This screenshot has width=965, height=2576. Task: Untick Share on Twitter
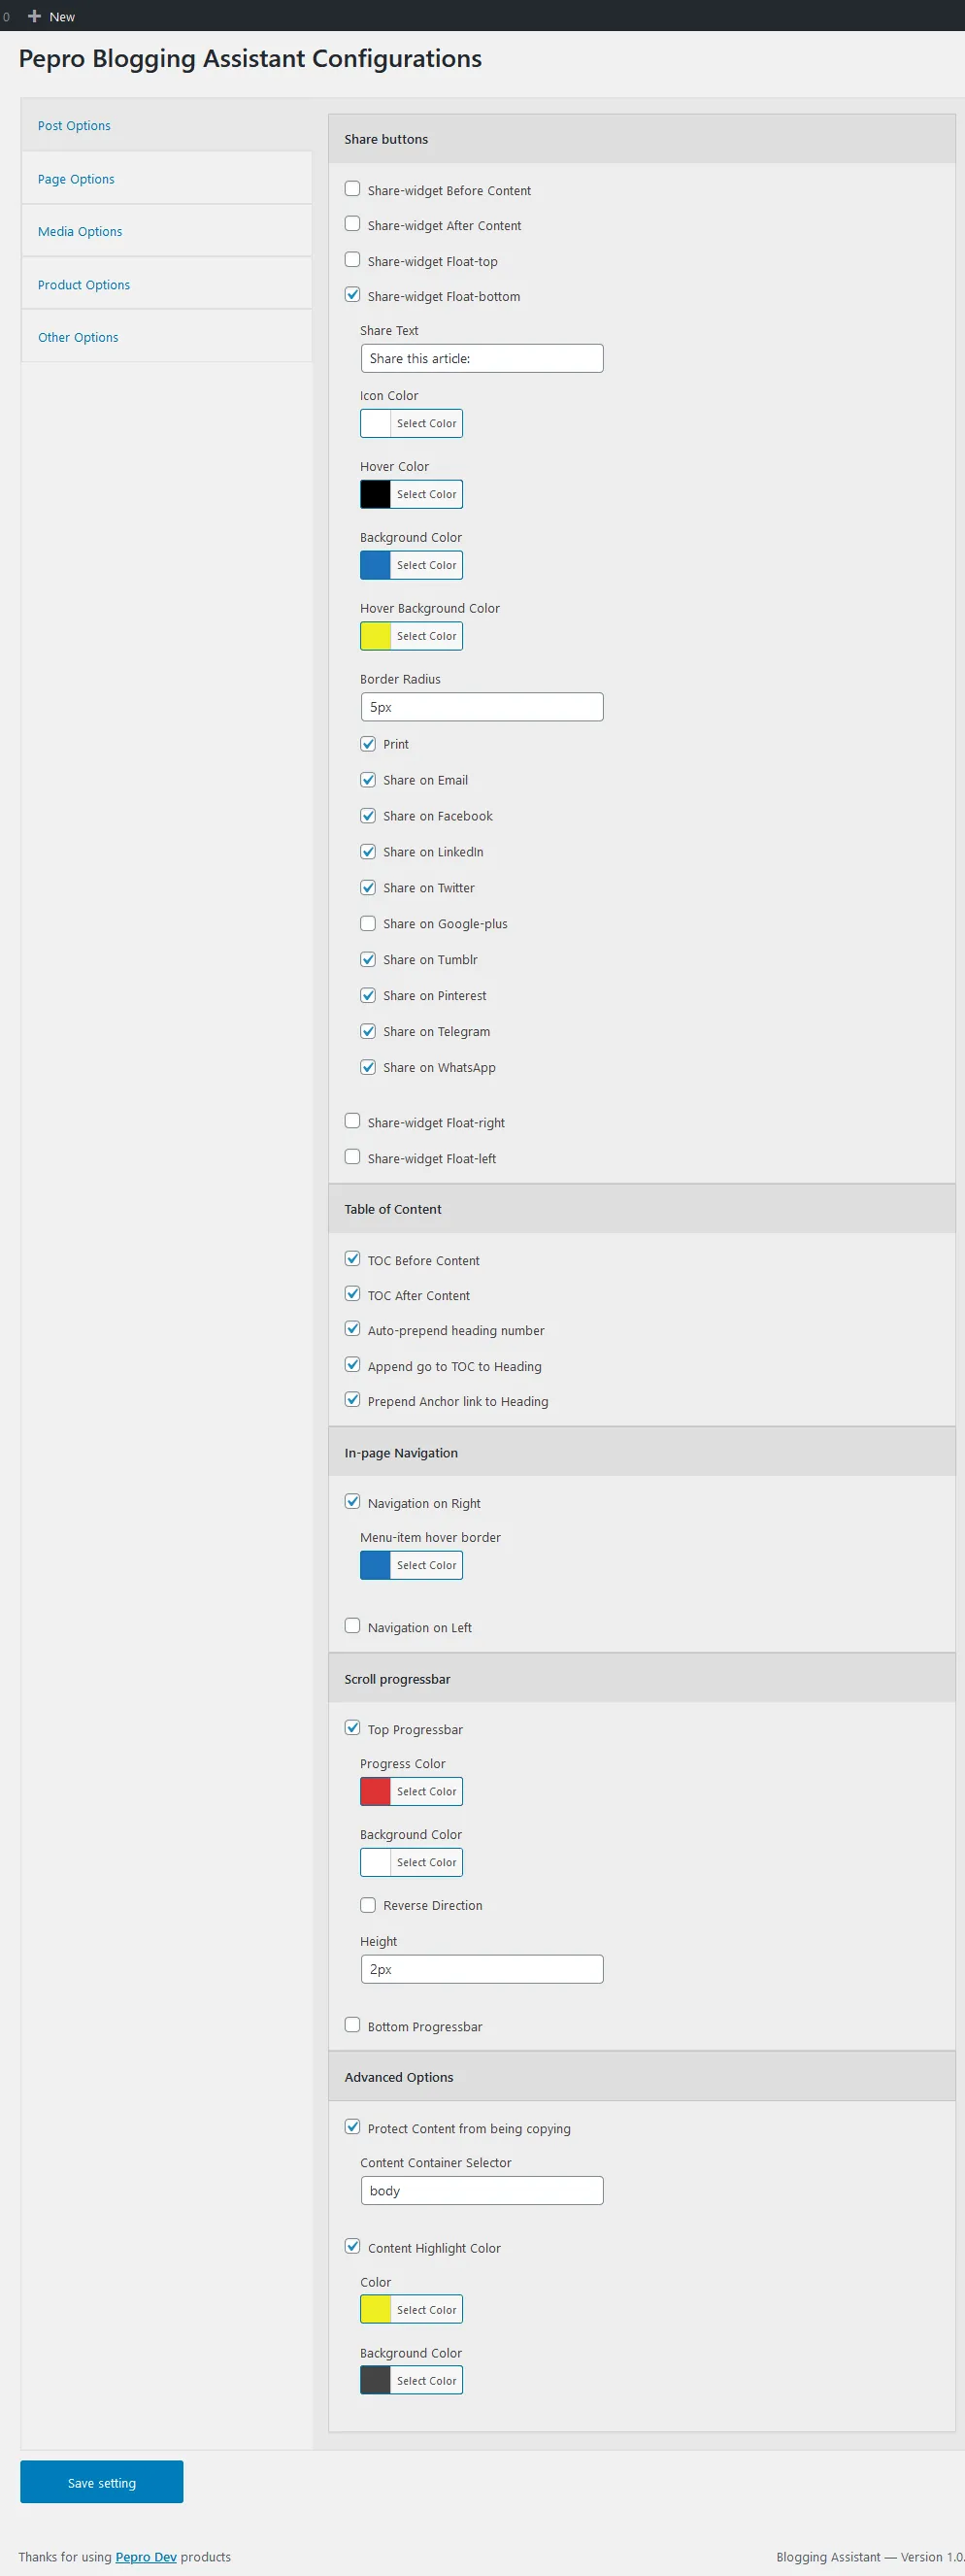tap(368, 888)
